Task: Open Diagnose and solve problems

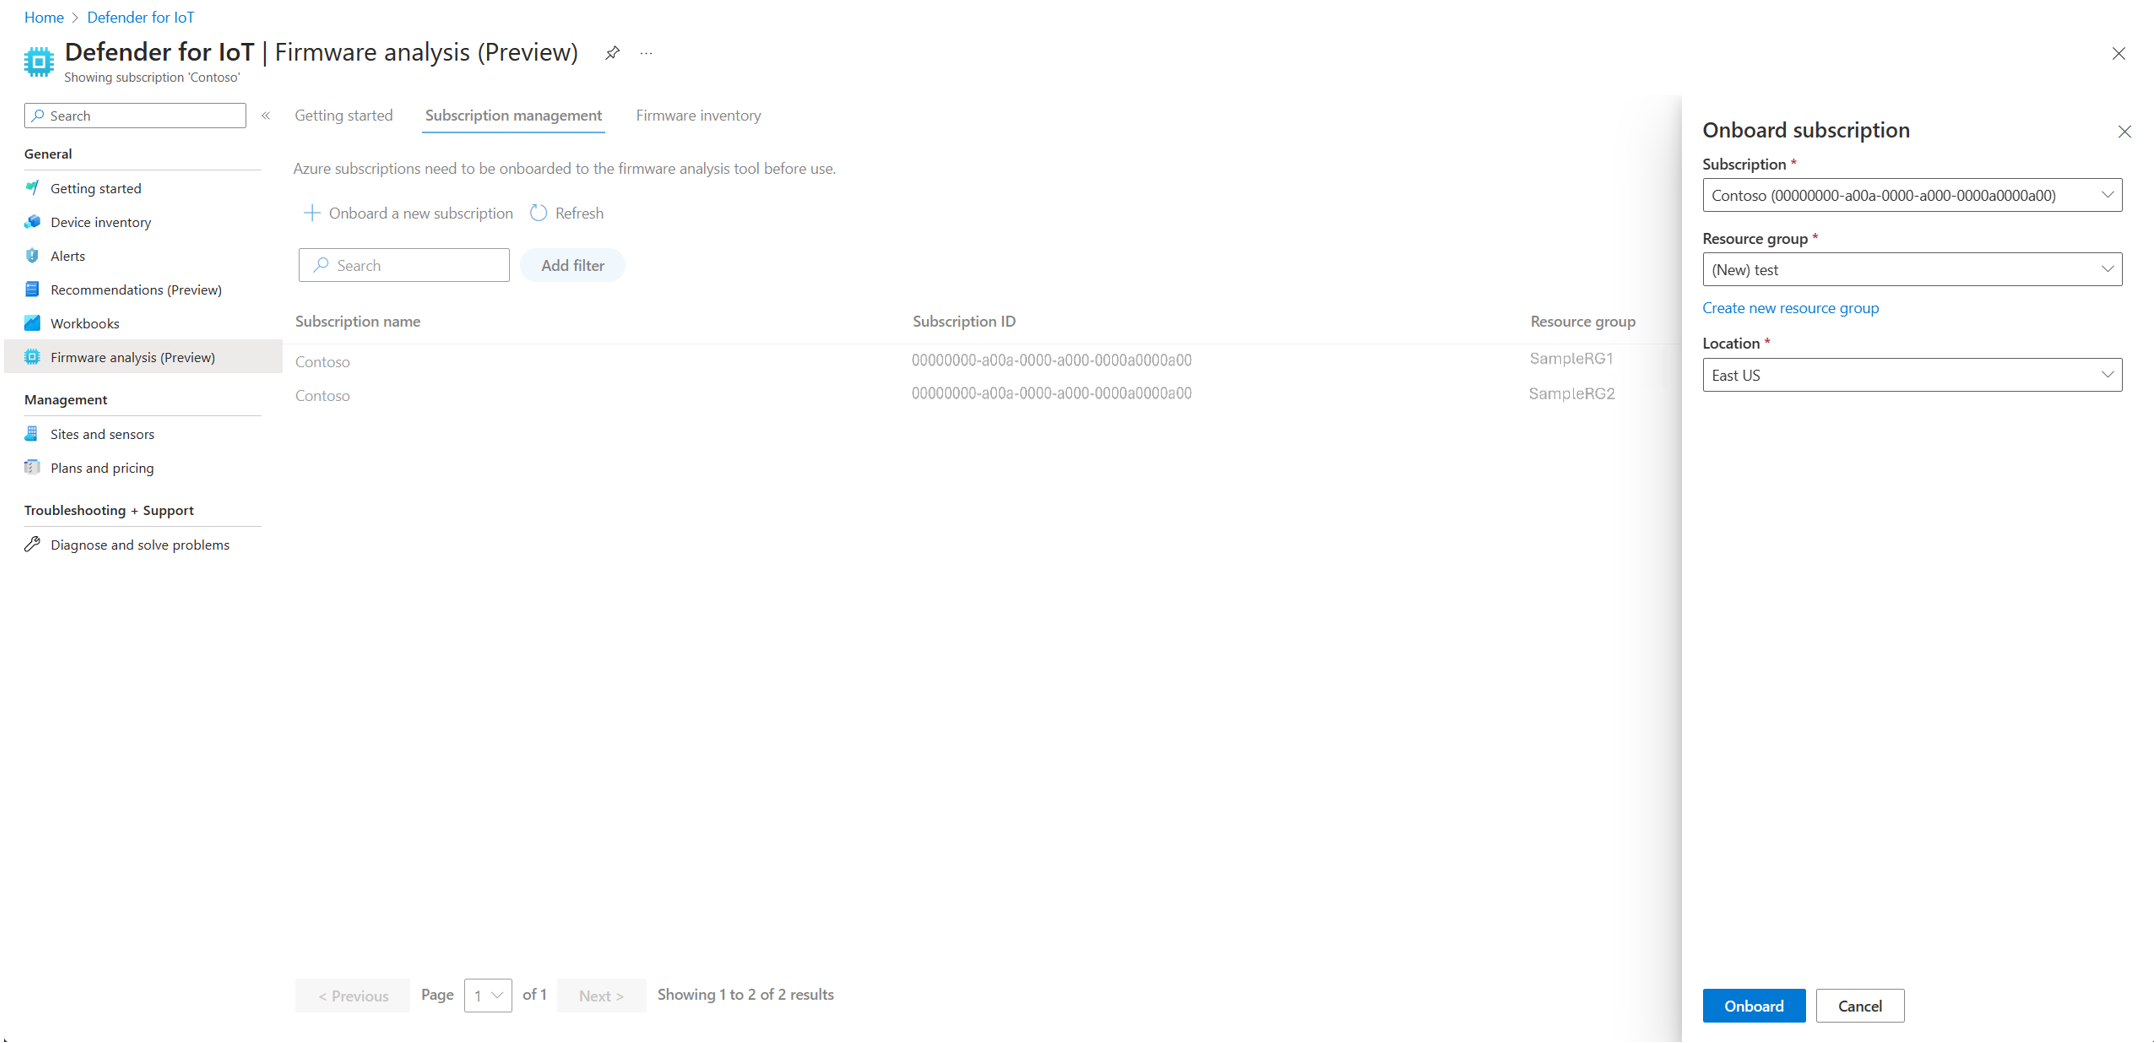Action: 140,545
